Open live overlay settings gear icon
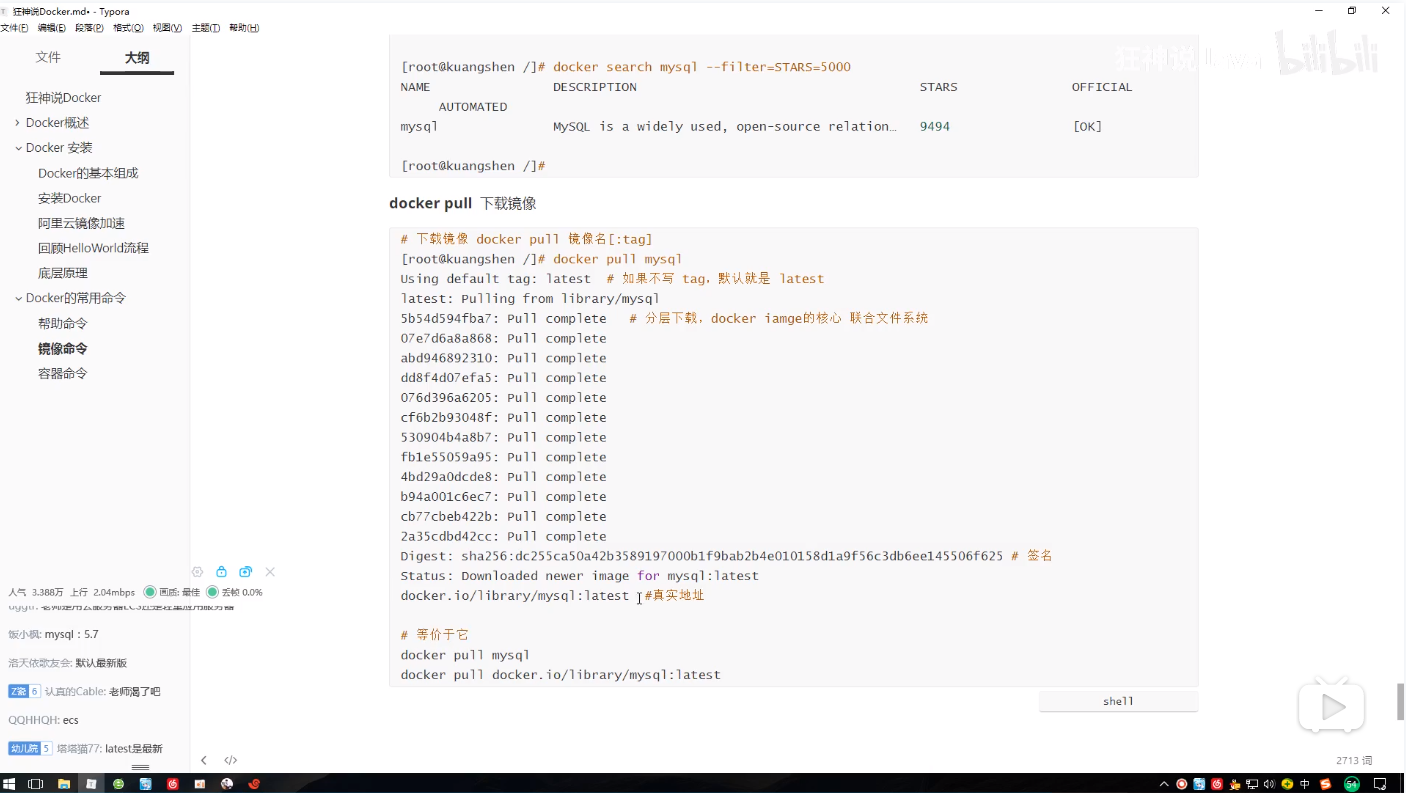Screen dimensions: 1406x793 (x=197, y=572)
